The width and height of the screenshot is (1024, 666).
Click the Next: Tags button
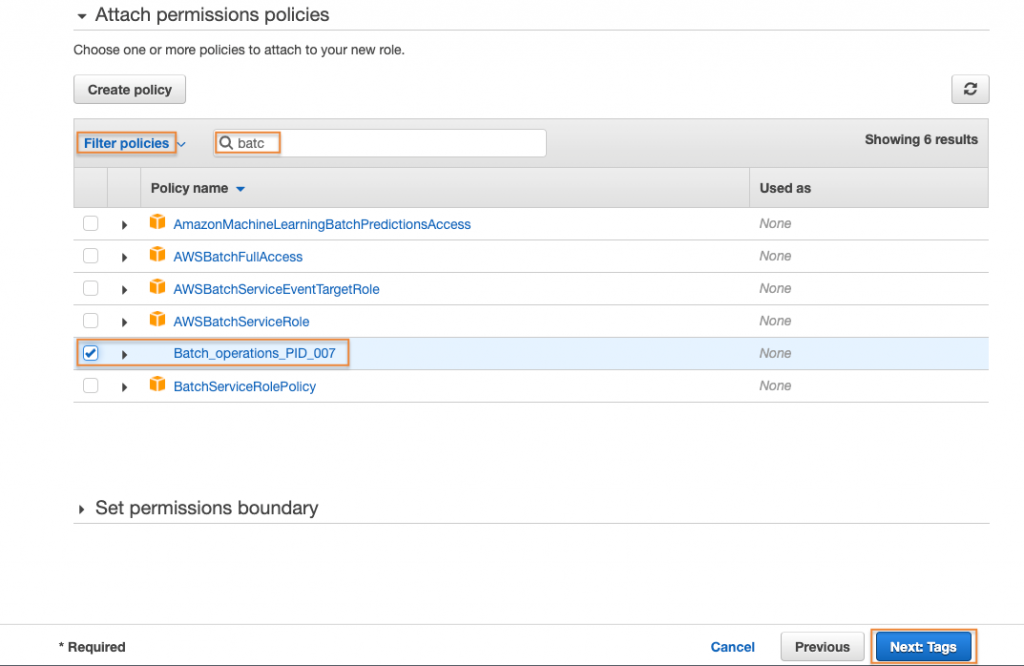(x=923, y=646)
